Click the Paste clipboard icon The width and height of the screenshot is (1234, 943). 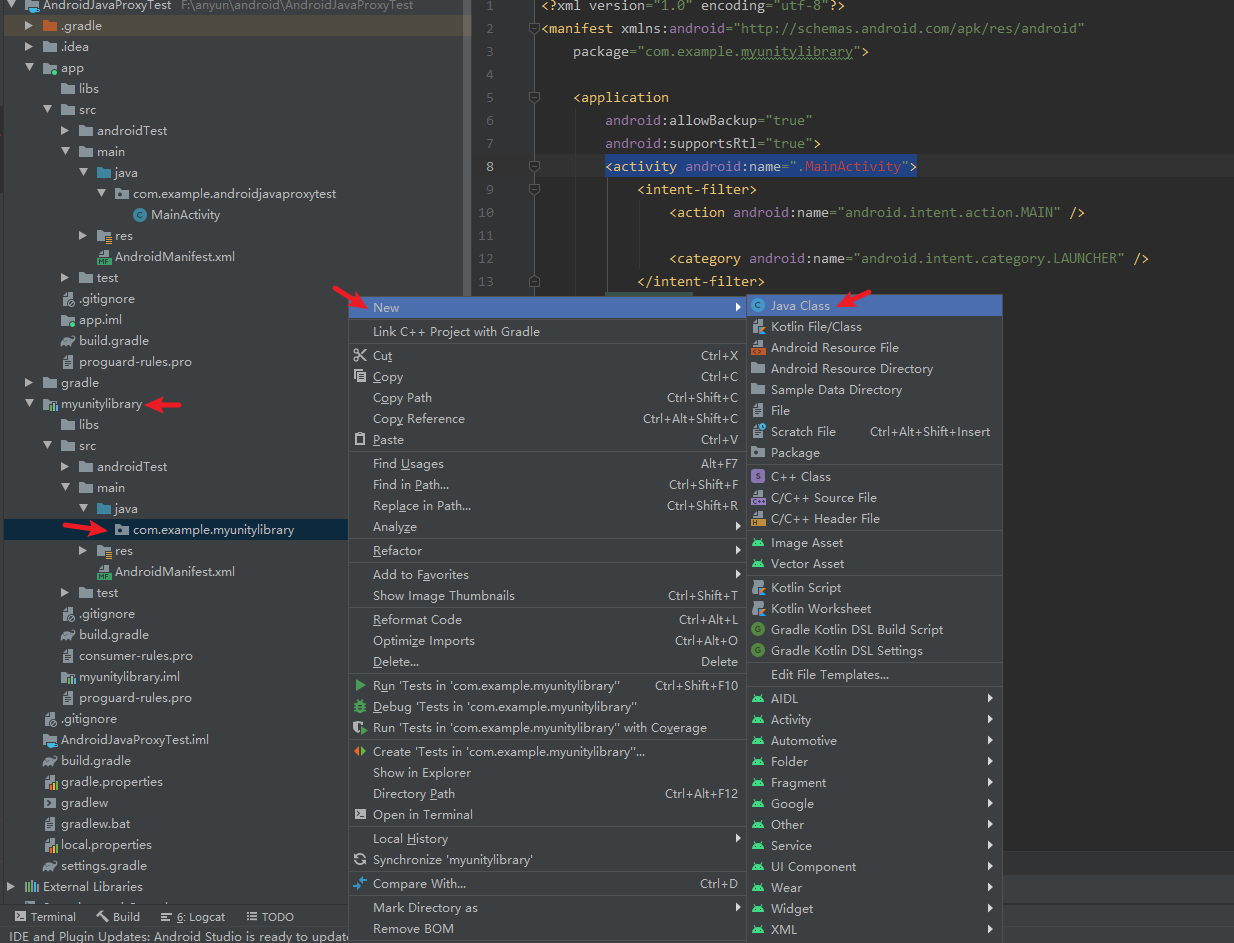click(x=360, y=439)
